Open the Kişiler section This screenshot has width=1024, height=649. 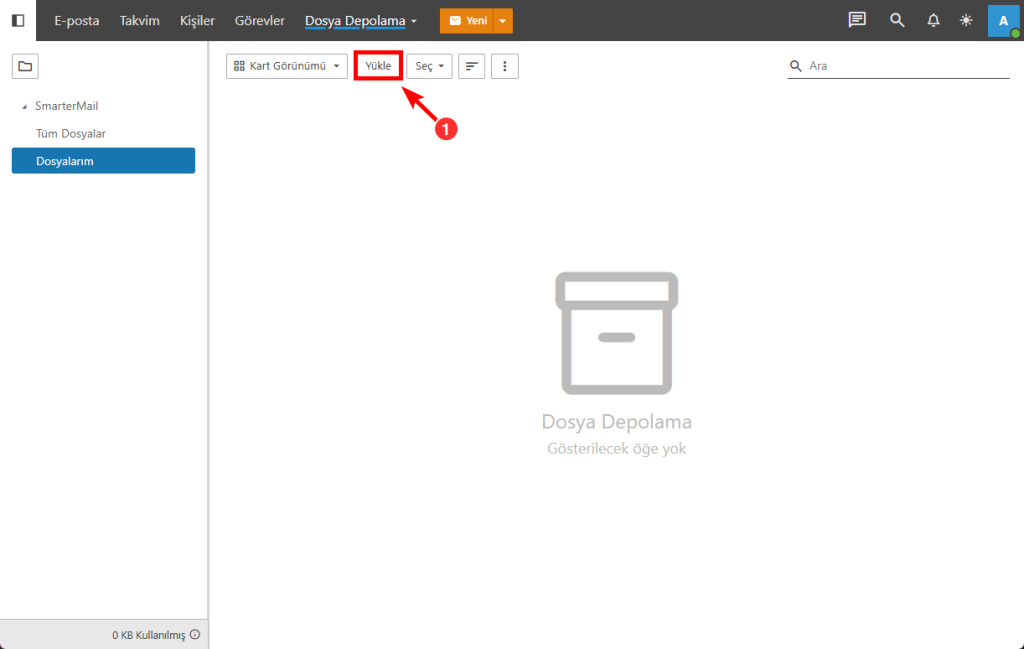(197, 20)
